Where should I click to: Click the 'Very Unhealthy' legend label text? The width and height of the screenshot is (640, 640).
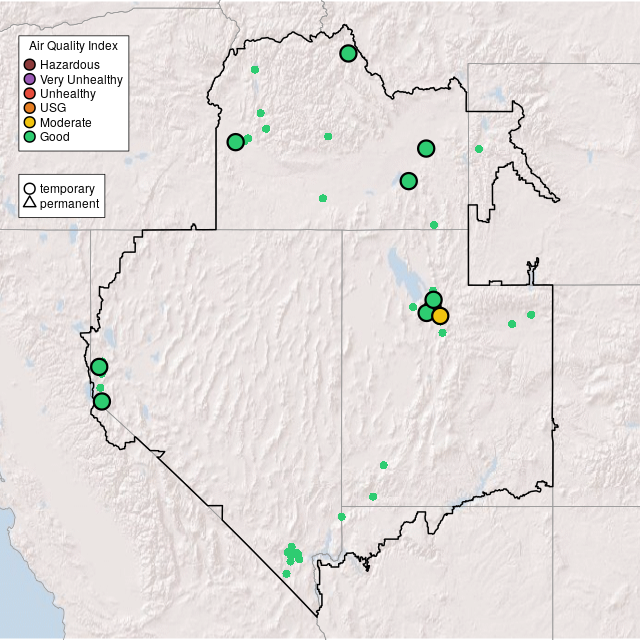pyautogui.click(x=81, y=79)
